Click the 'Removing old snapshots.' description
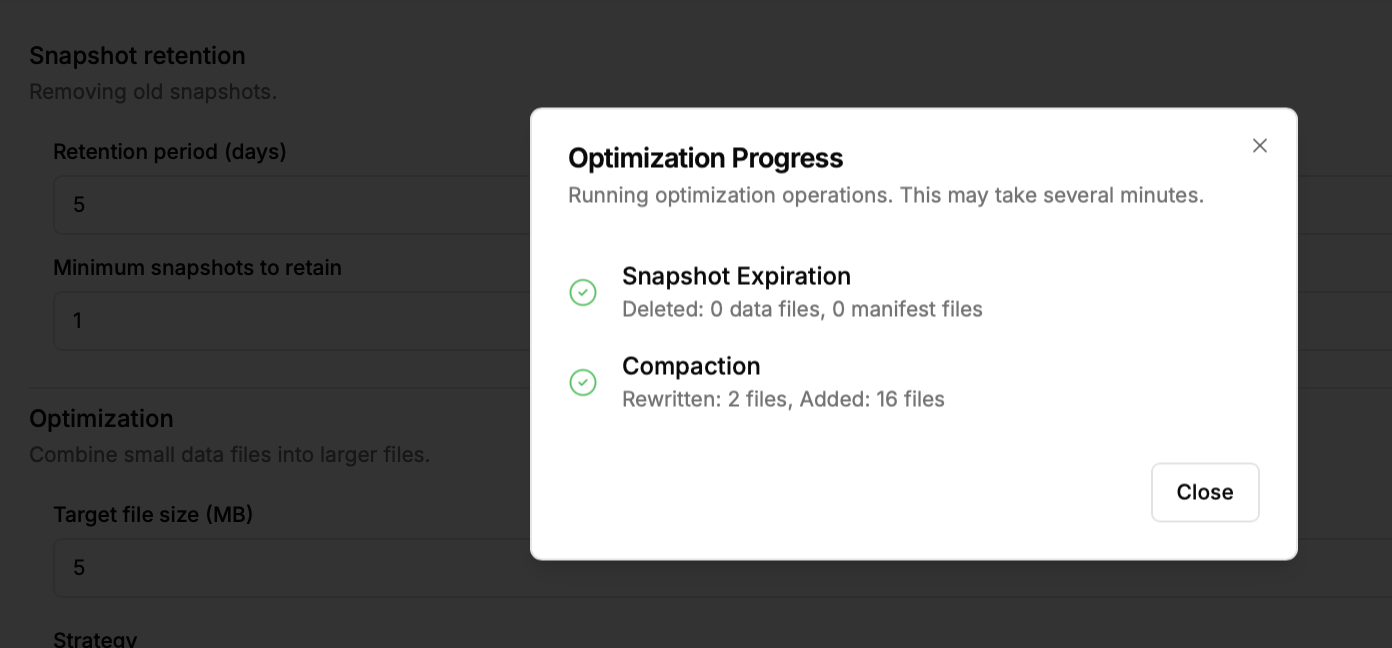The height and width of the screenshot is (648, 1392). [153, 92]
